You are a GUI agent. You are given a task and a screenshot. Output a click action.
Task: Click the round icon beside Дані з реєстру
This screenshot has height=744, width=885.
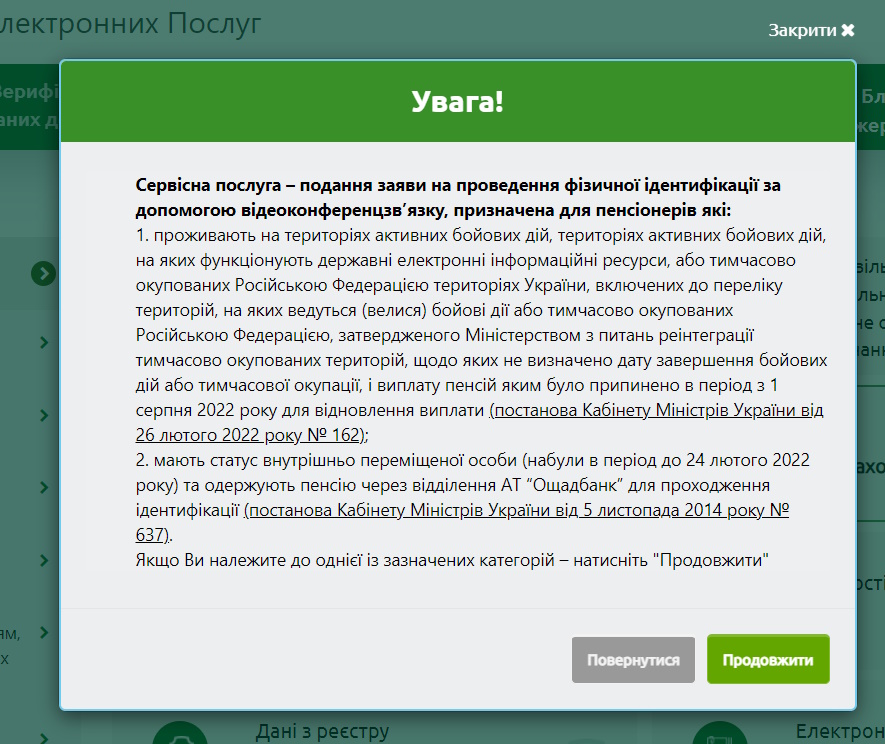point(180,734)
